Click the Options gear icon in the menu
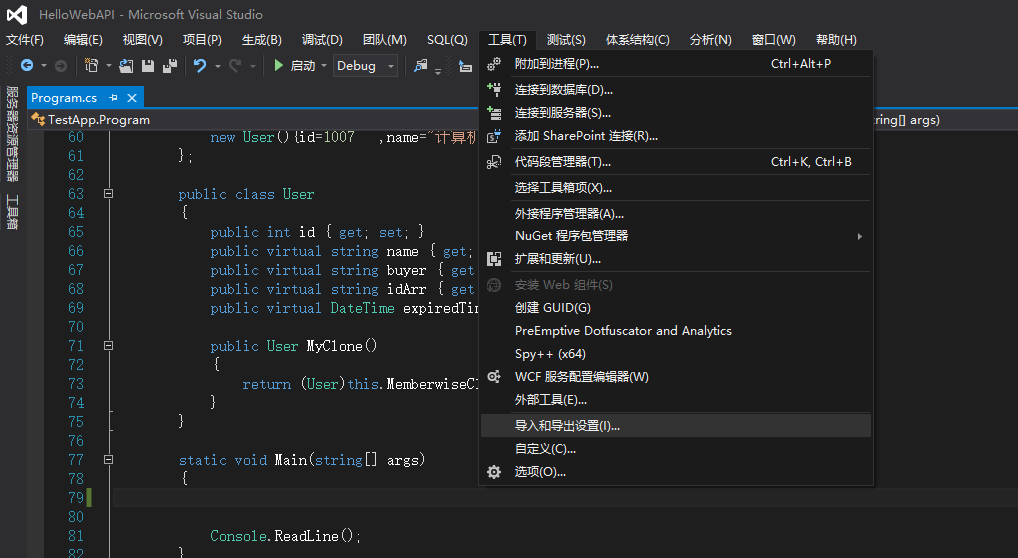 pos(494,472)
